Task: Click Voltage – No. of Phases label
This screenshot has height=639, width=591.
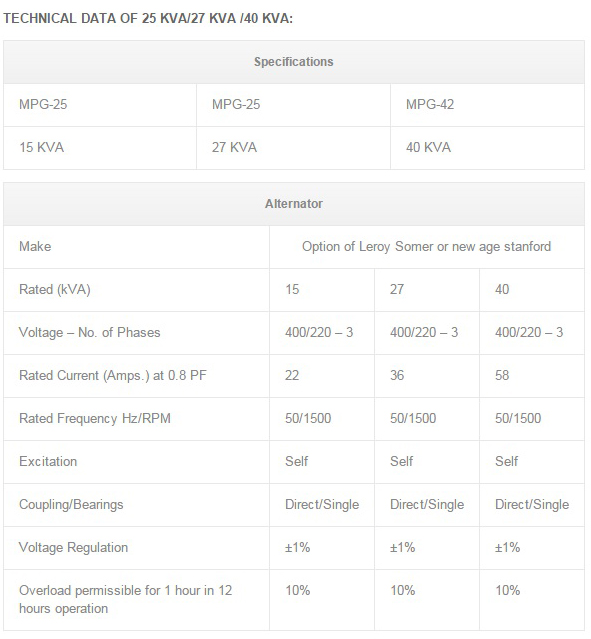Action: [x=90, y=333]
